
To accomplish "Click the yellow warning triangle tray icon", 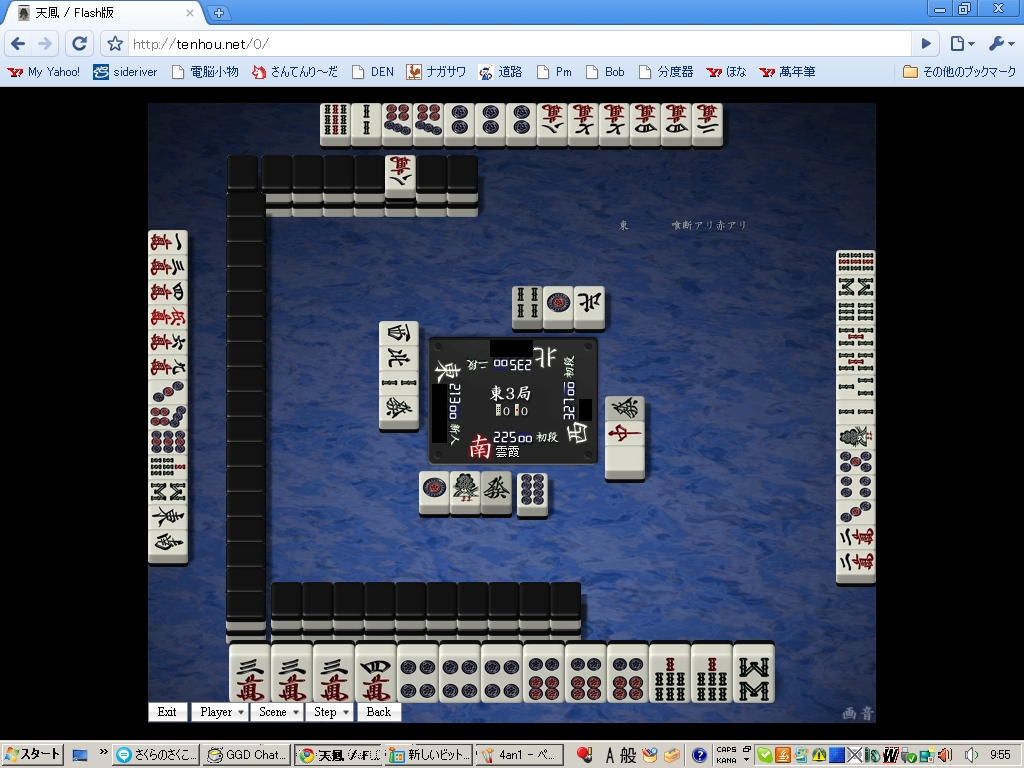I will [x=819, y=756].
